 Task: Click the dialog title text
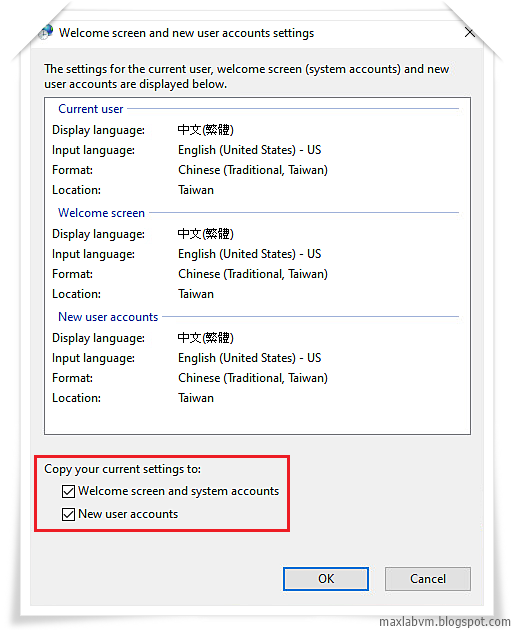click(186, 33)
